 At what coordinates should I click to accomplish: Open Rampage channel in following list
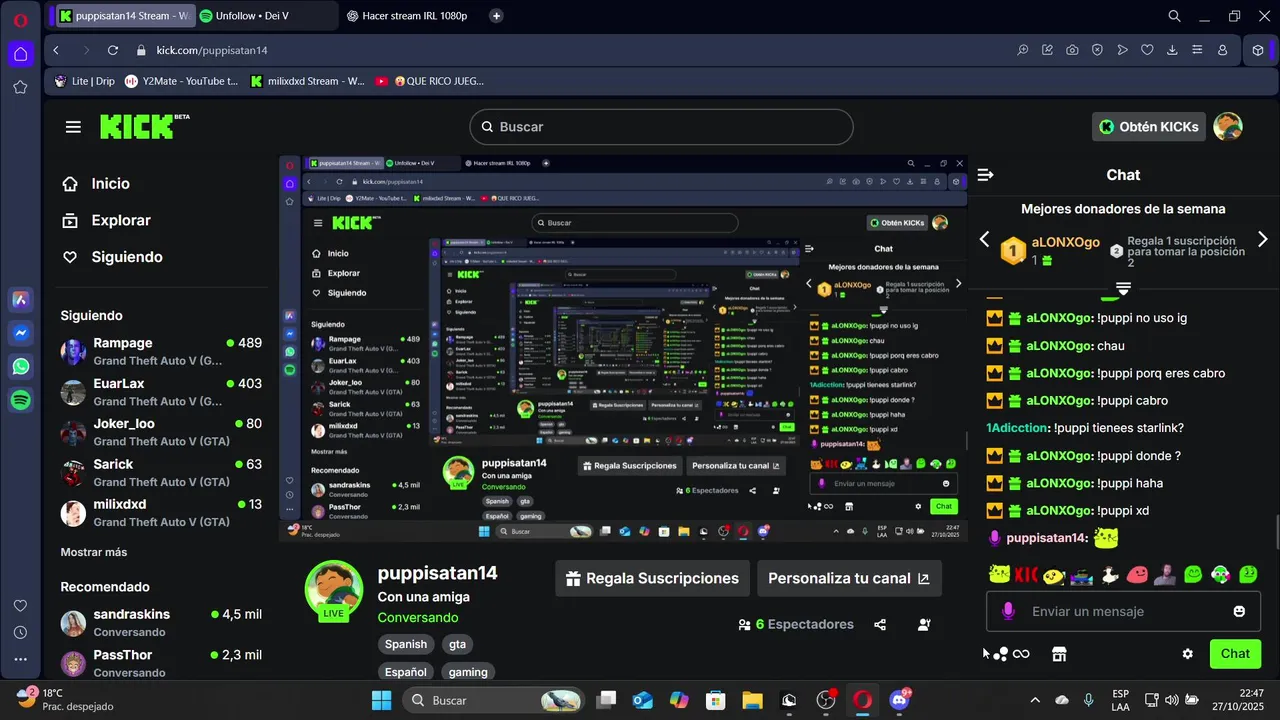161,351
